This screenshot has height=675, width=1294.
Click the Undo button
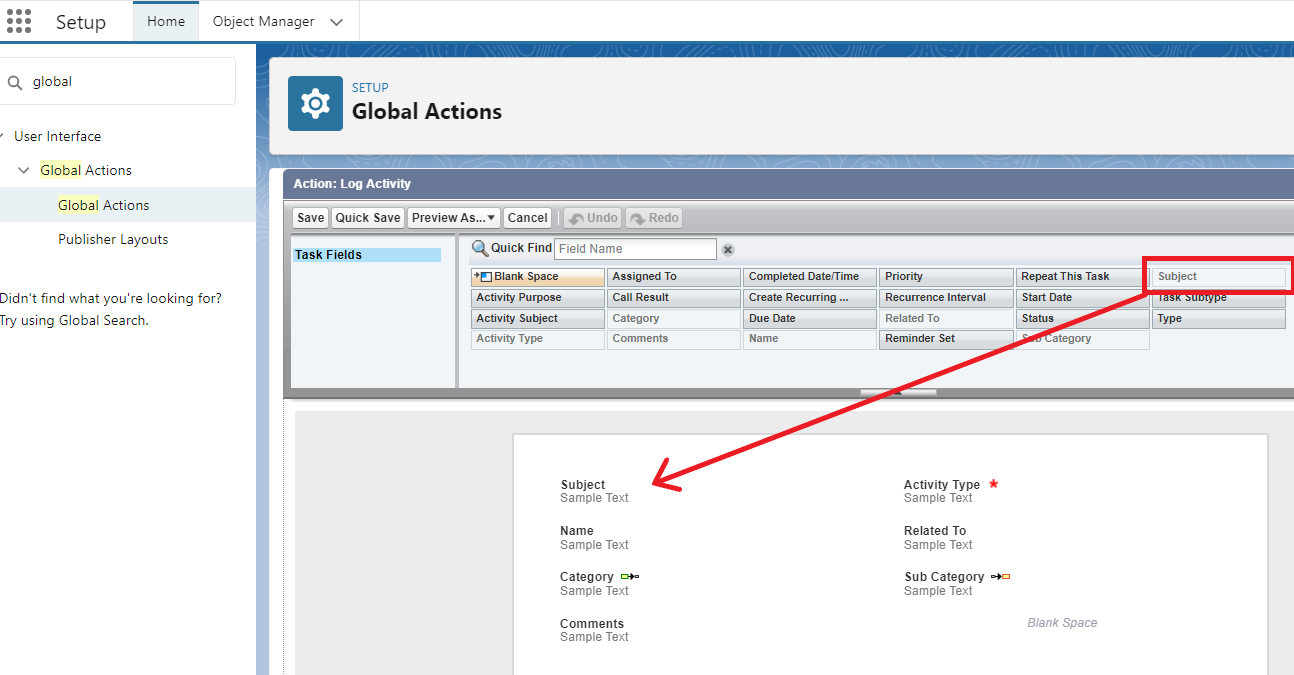click(x=593, y=218)
